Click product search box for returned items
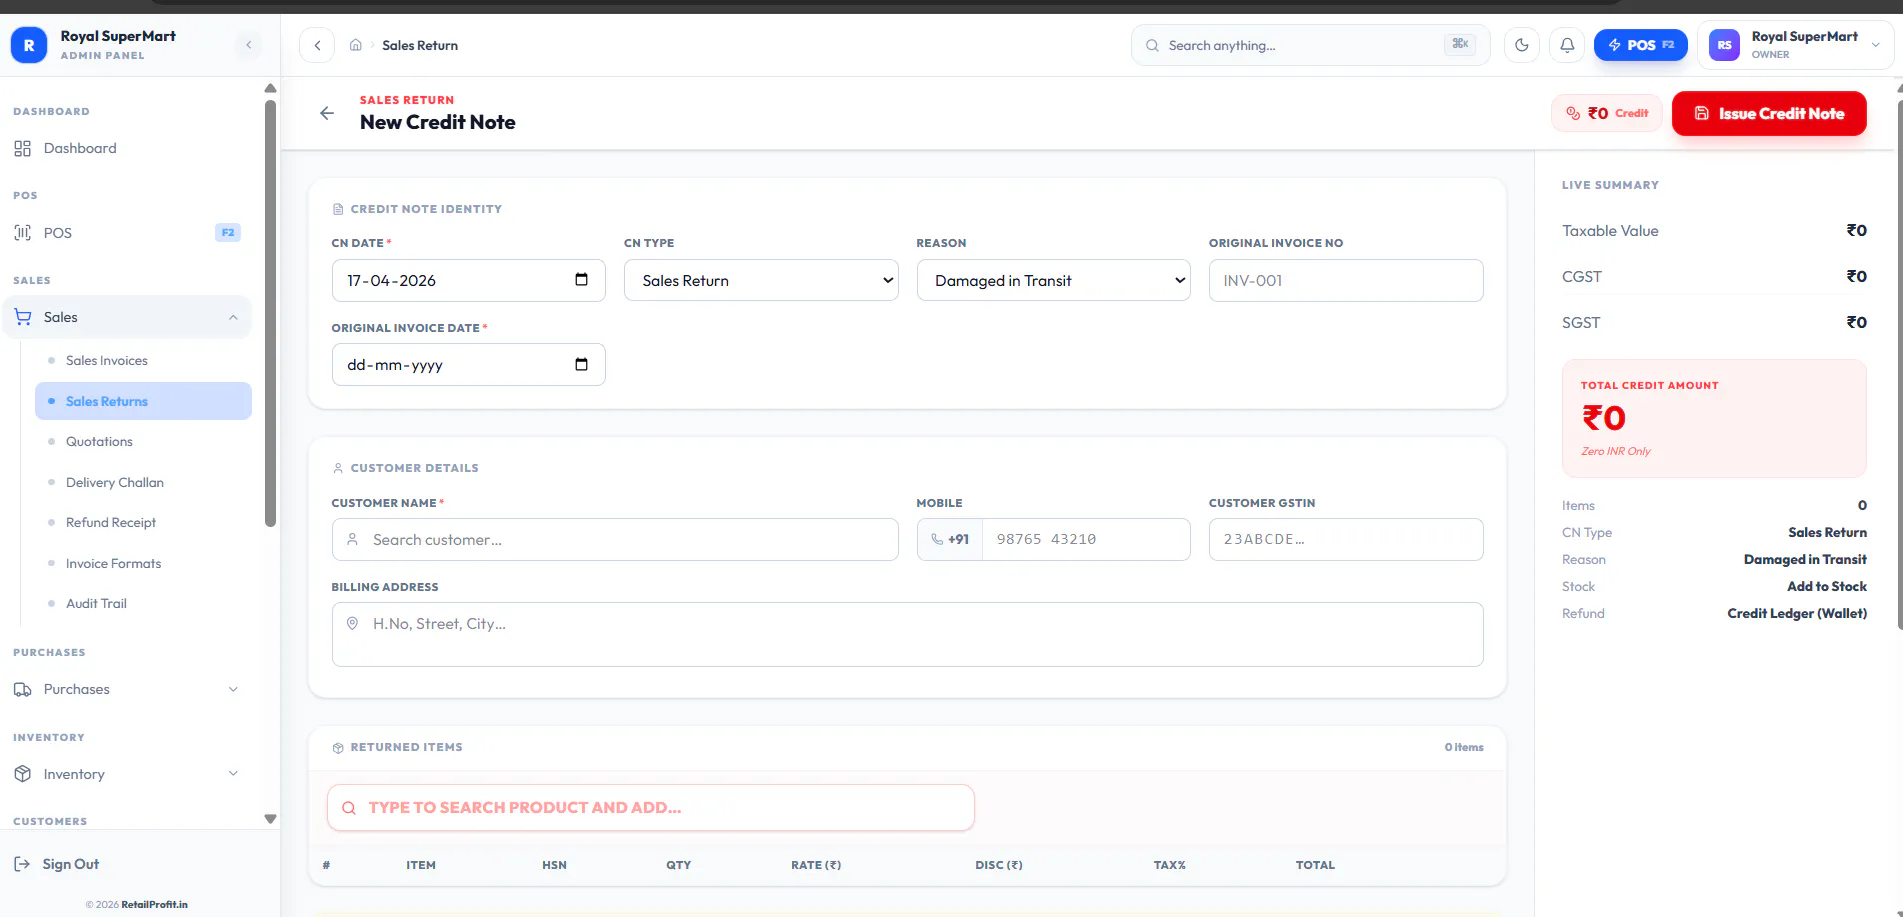 [650, 807]
